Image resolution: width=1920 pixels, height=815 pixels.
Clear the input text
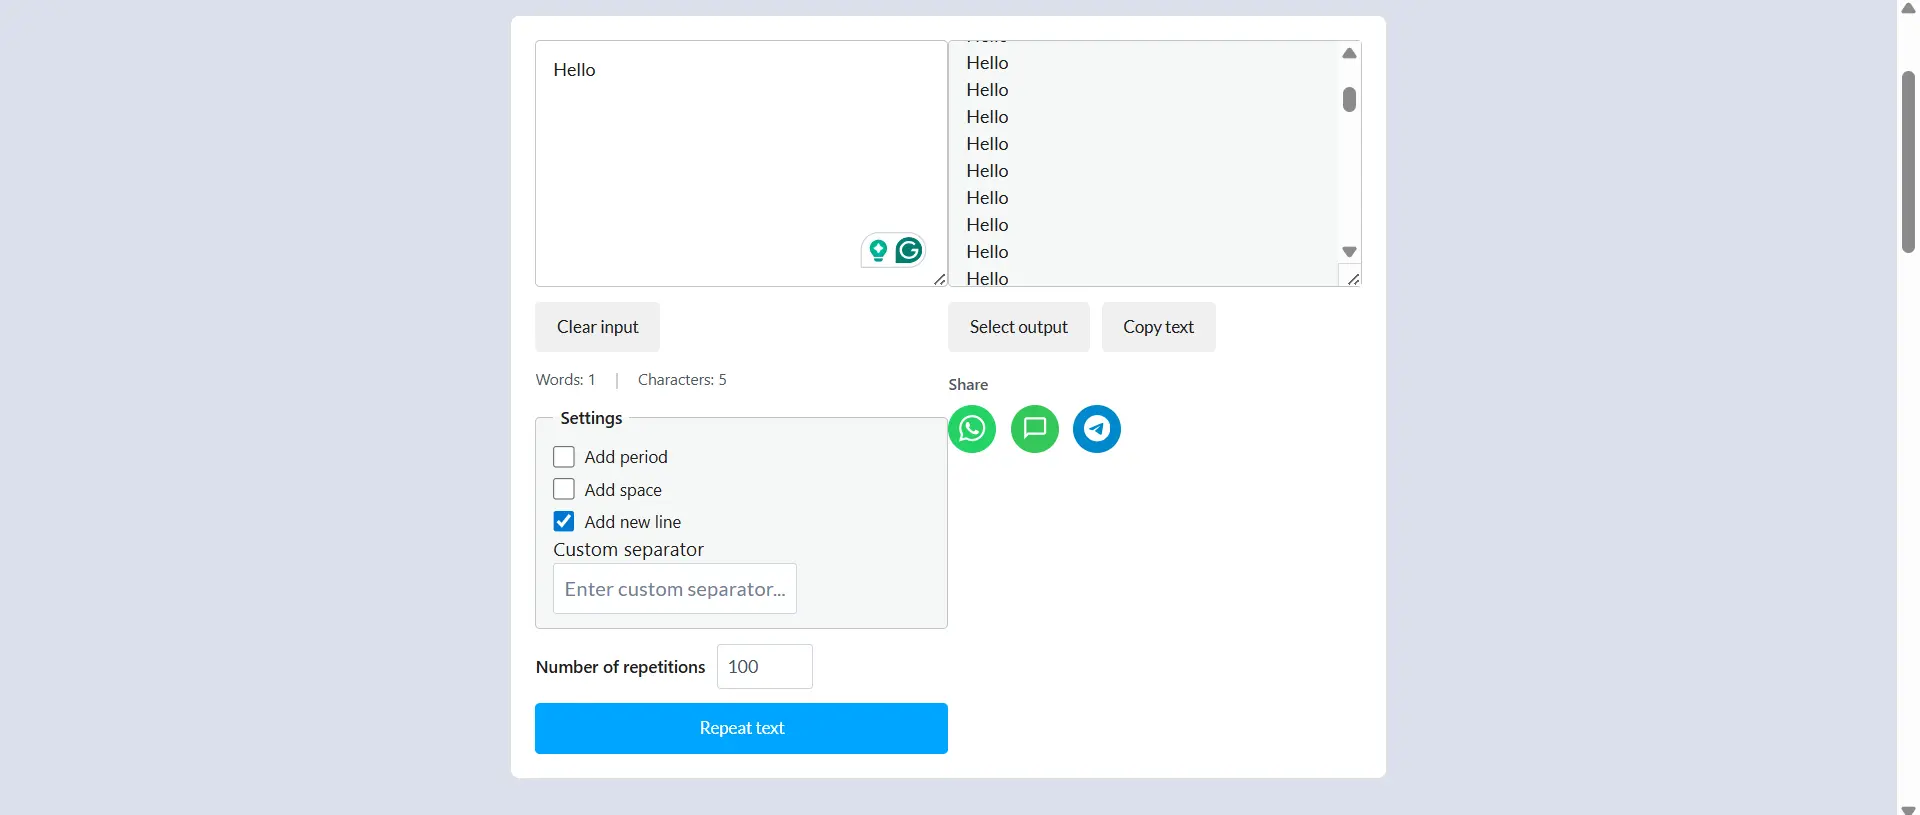pyautogui.click(x=597, y=327)
